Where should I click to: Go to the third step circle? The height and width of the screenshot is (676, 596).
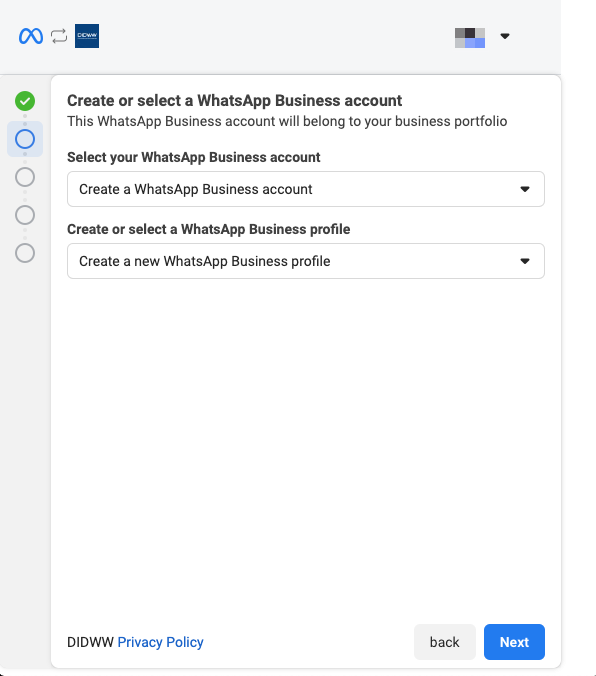25,177
